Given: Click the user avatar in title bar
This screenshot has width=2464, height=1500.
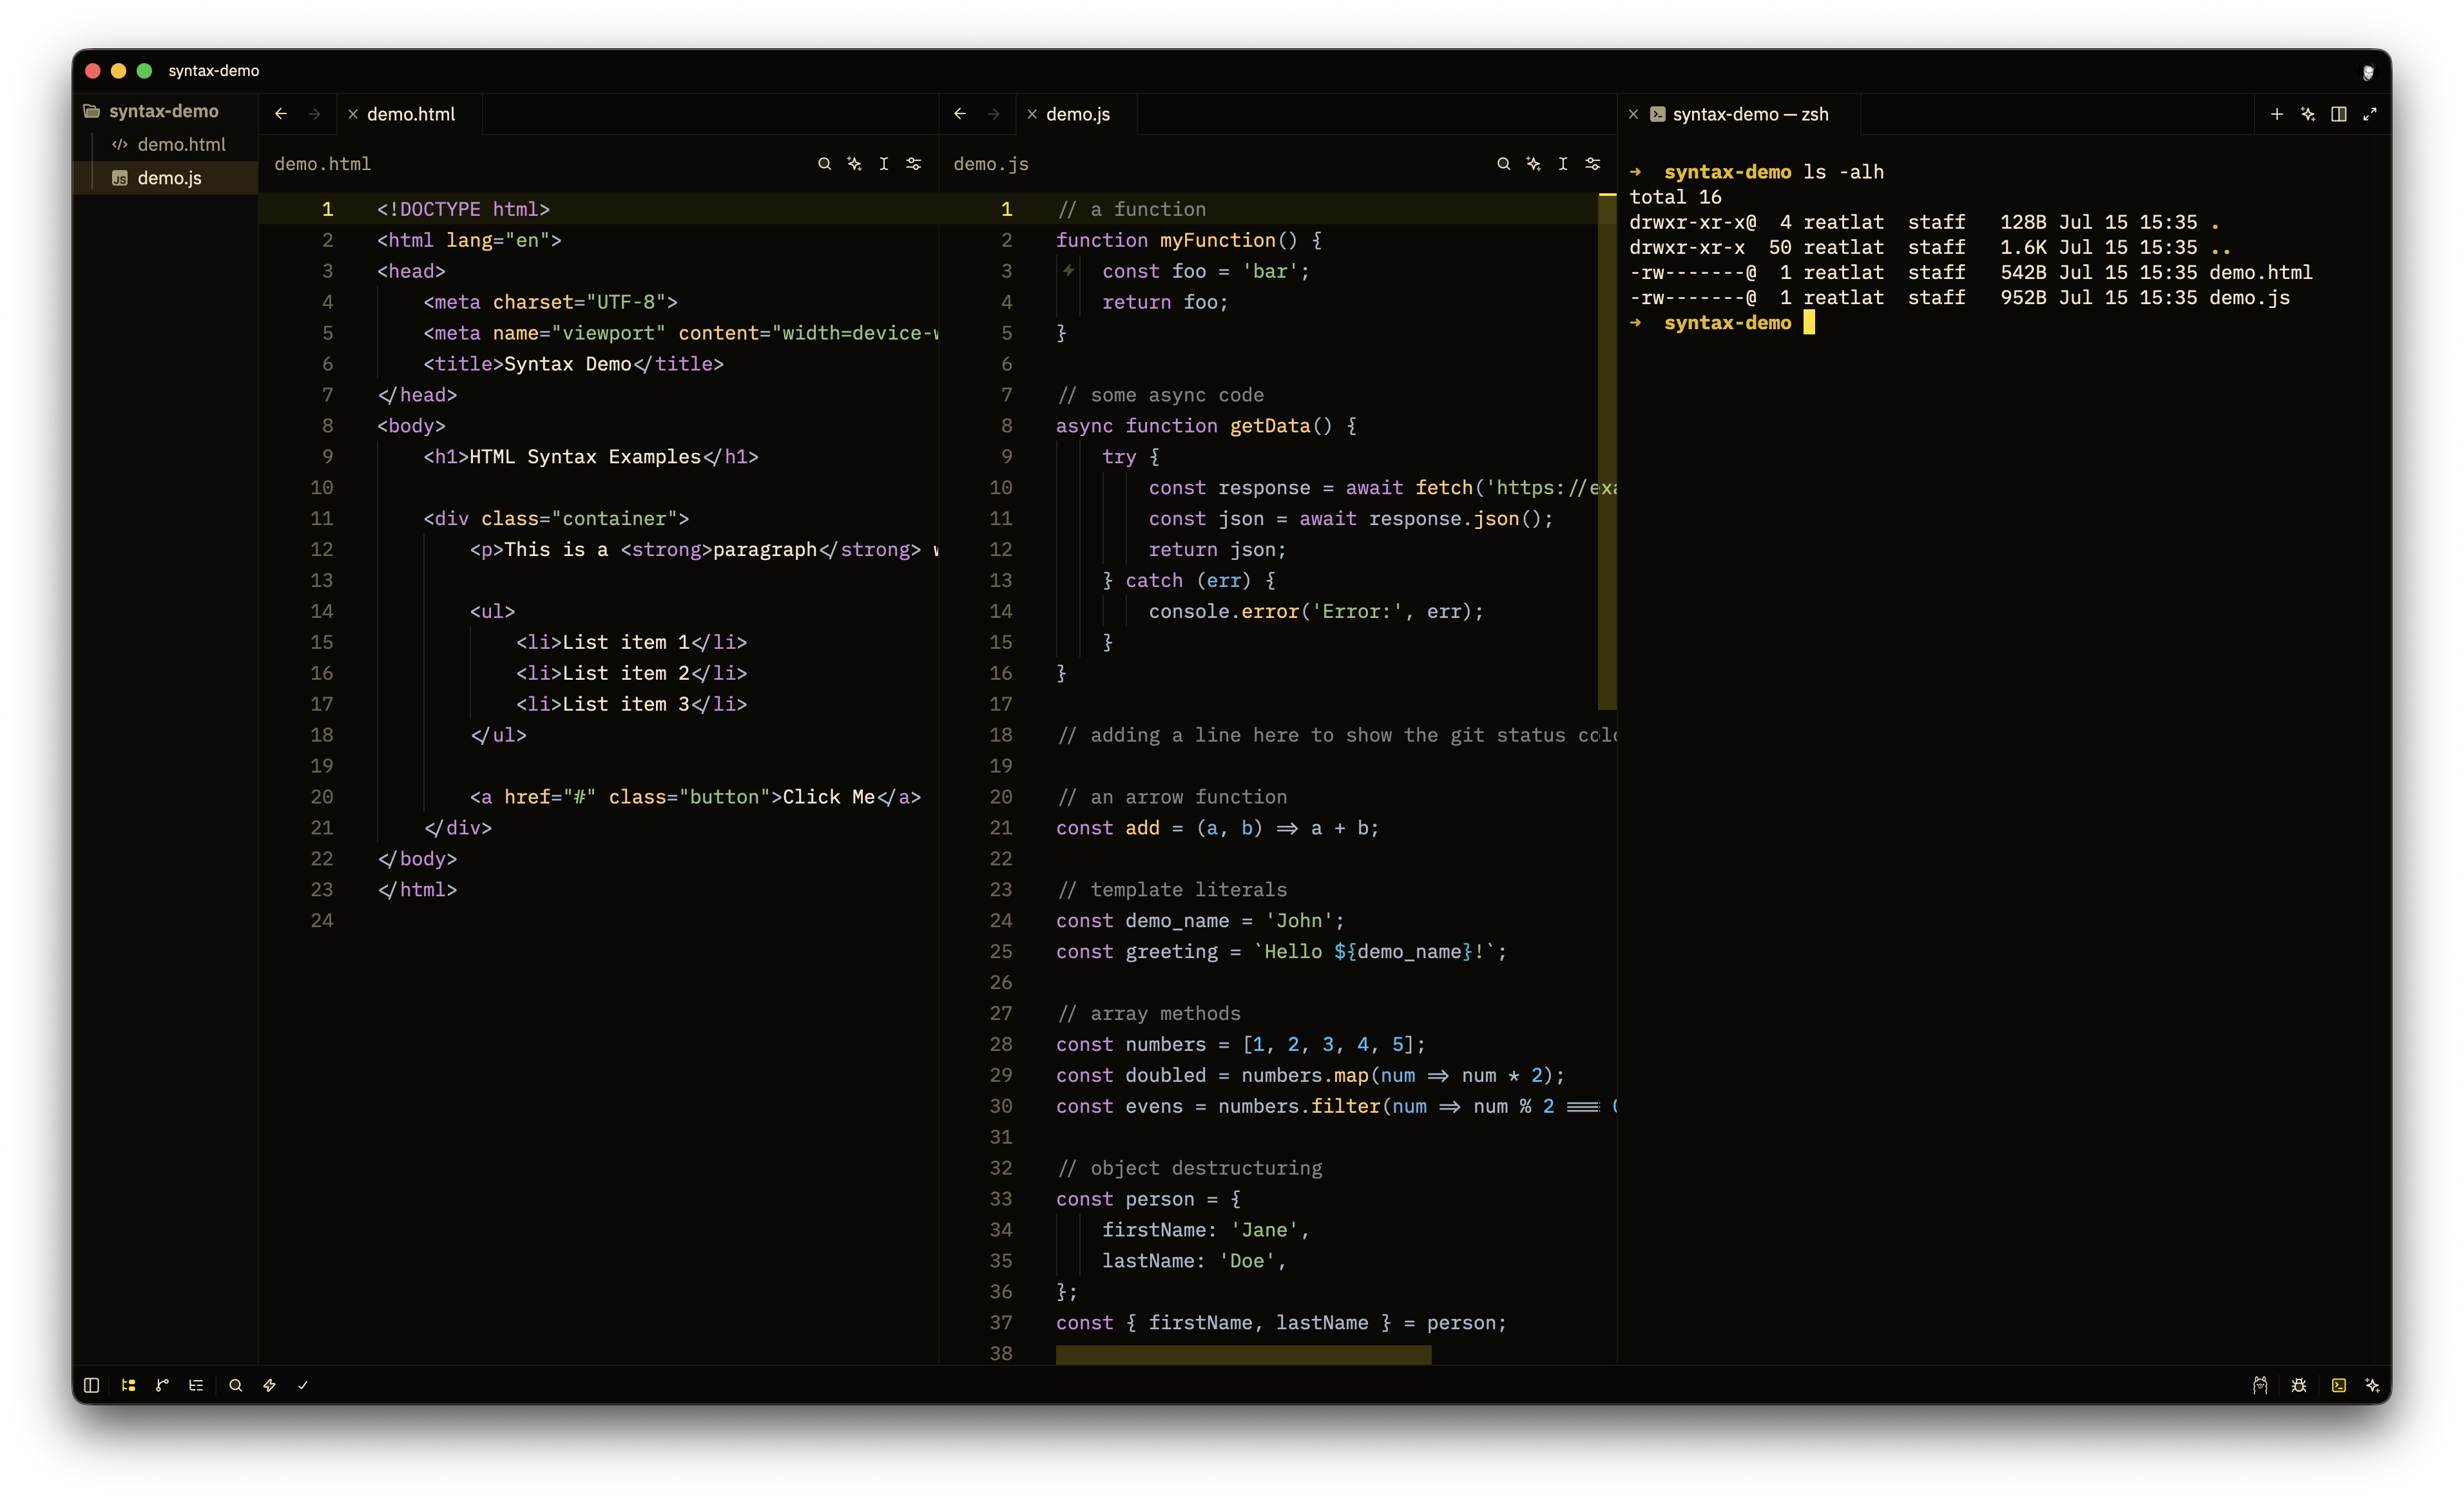Looking at the screenshot, I should point(2368,72).
